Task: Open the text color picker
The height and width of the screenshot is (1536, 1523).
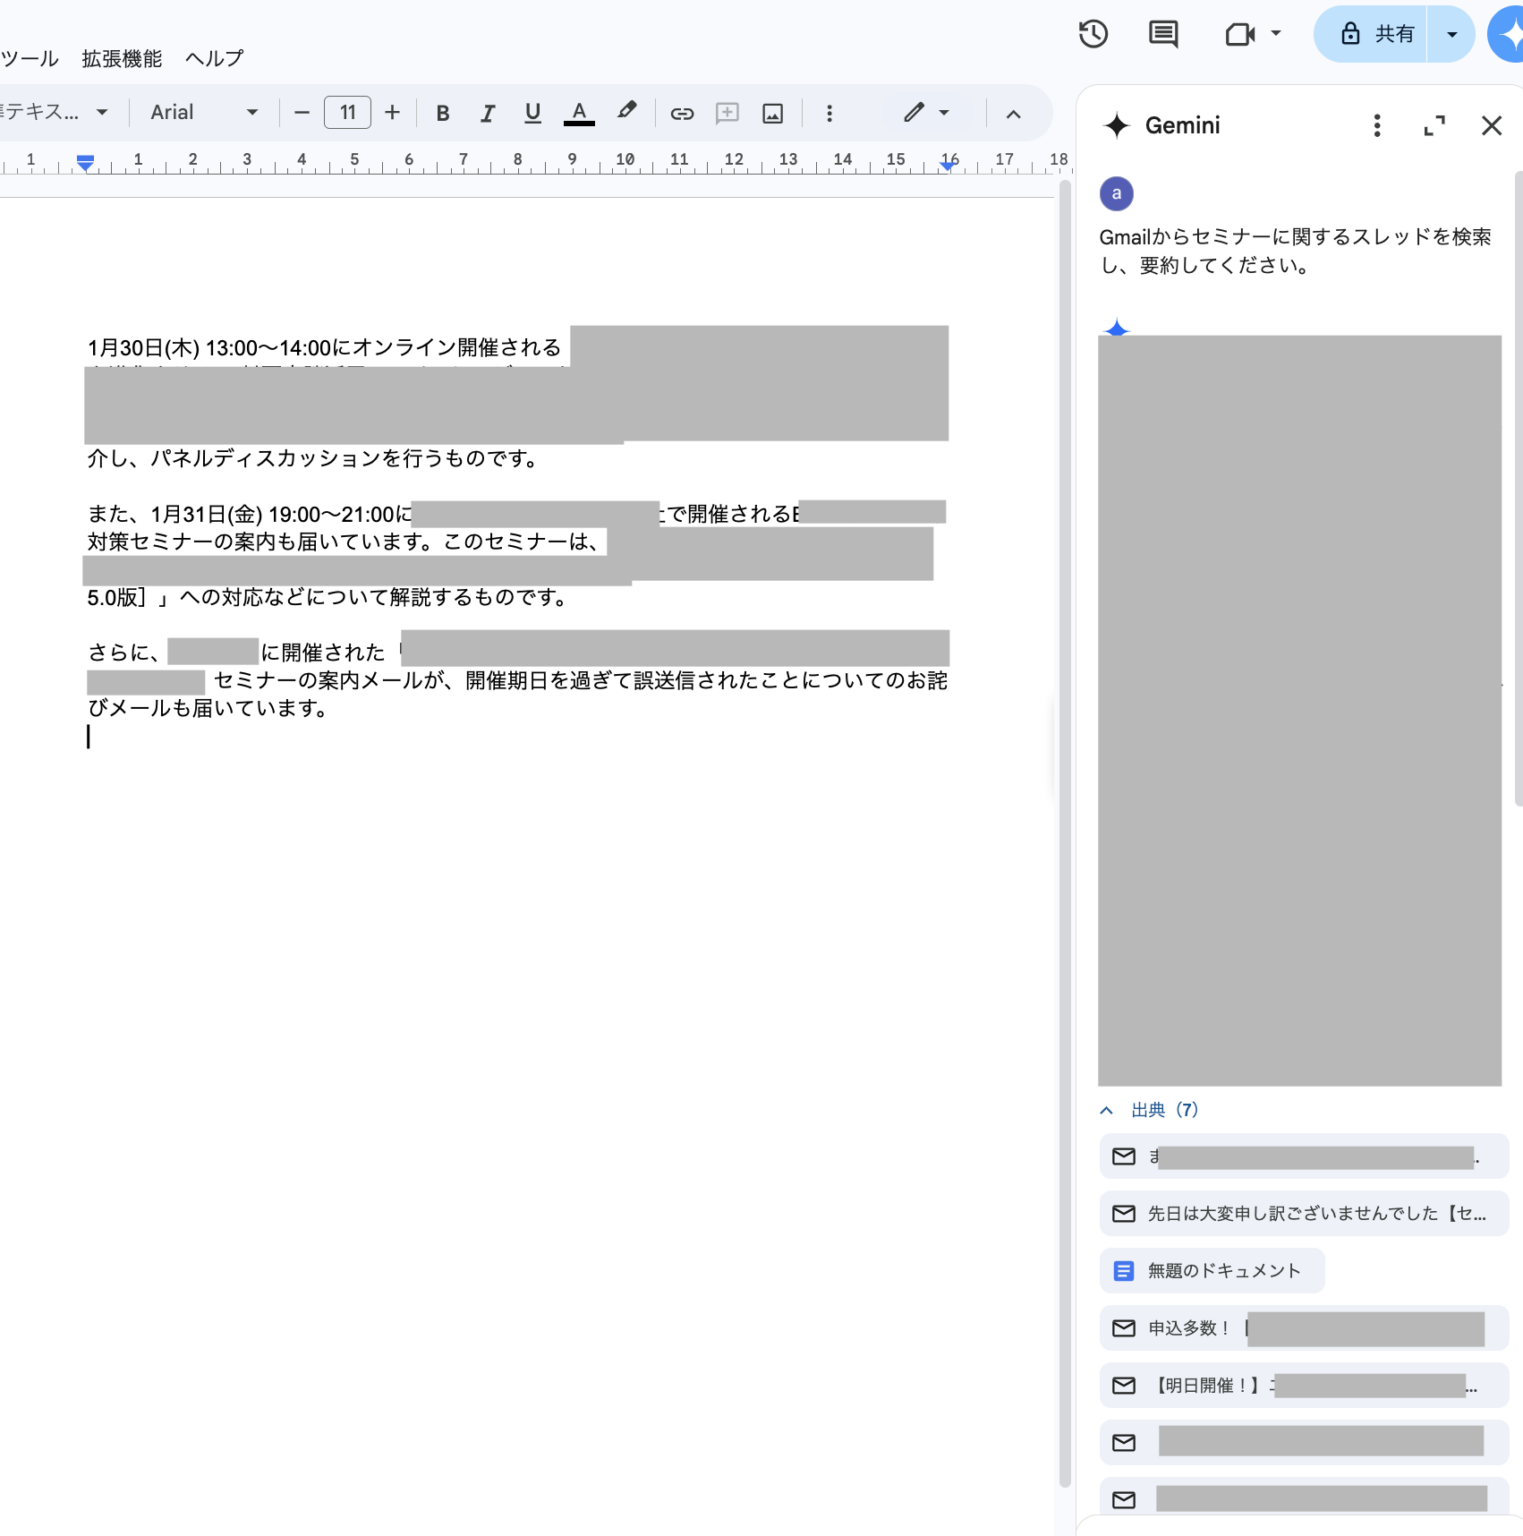Action: coord(579,112)
